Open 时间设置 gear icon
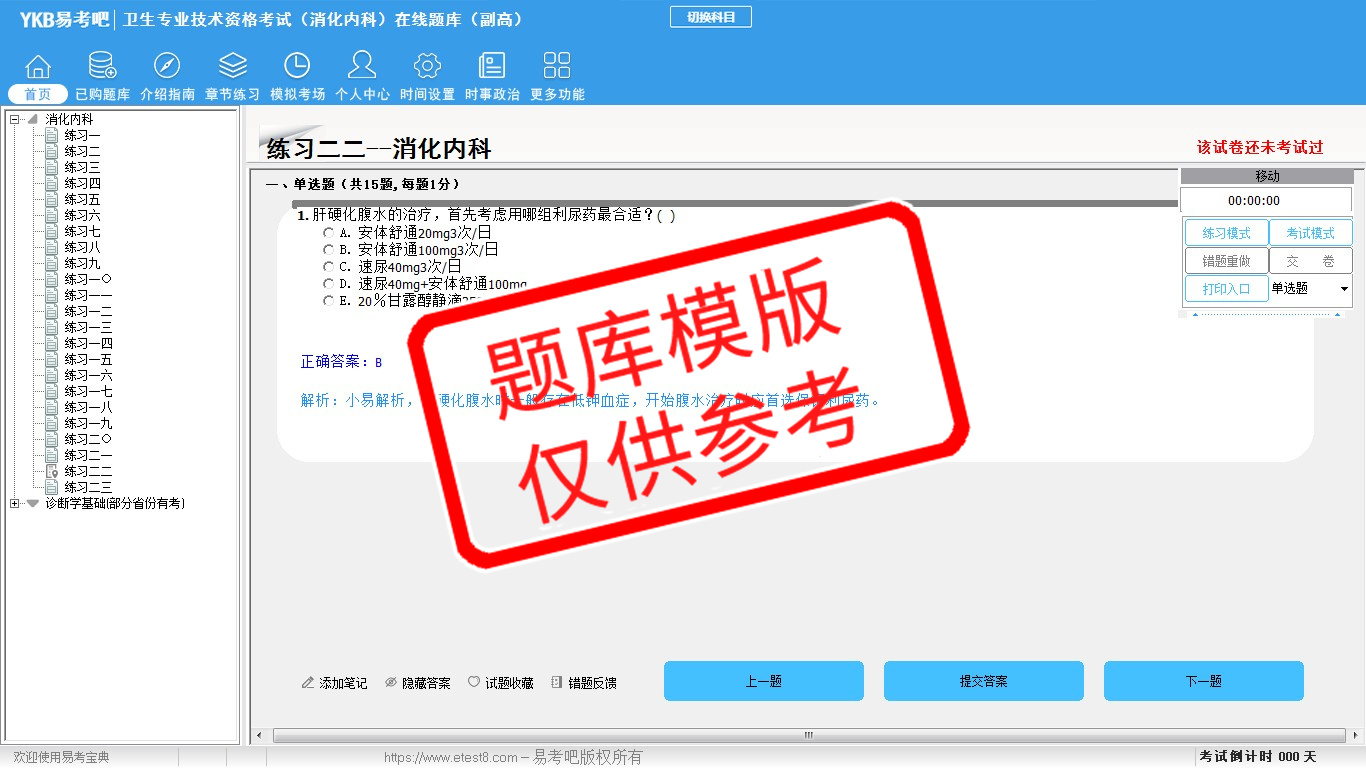This screenshot has width=1366, height=768. tap(427, 67)
